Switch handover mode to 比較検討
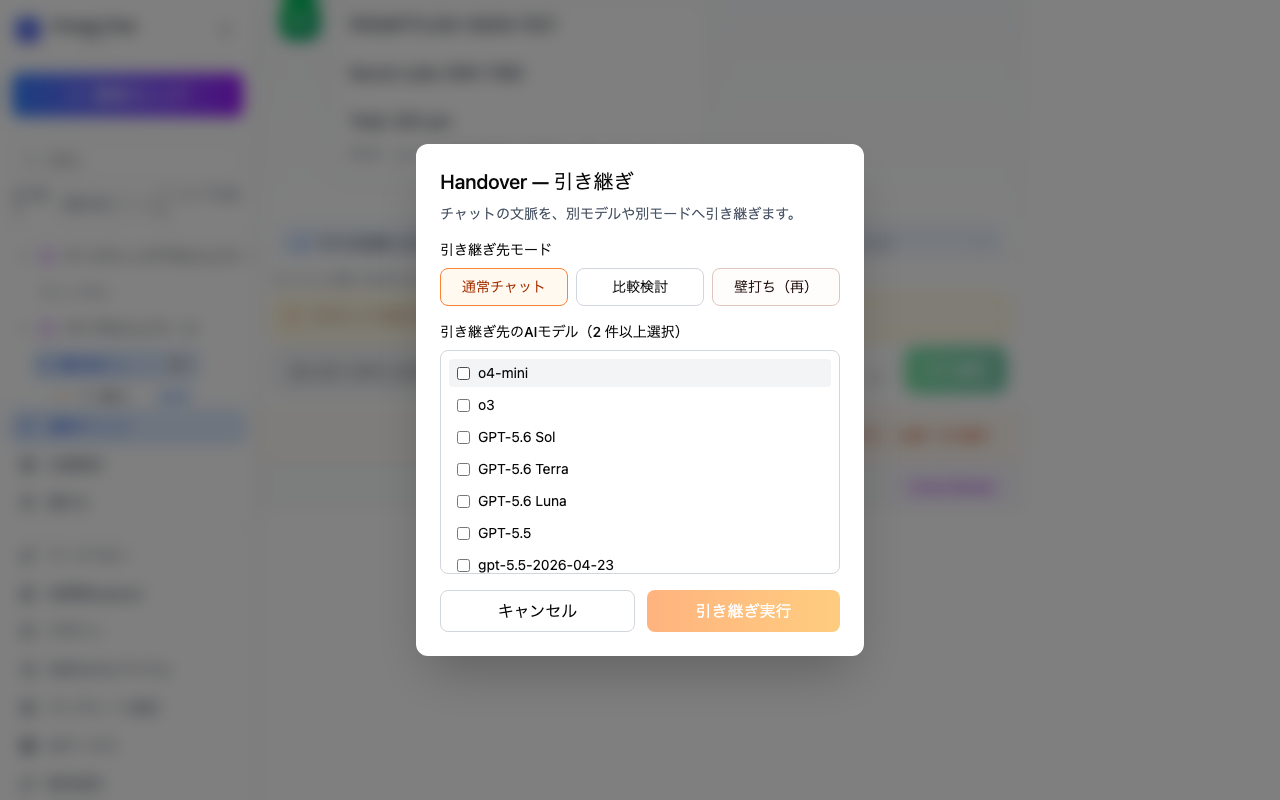This screenshot has width=1280, height=800. [640, 287]
